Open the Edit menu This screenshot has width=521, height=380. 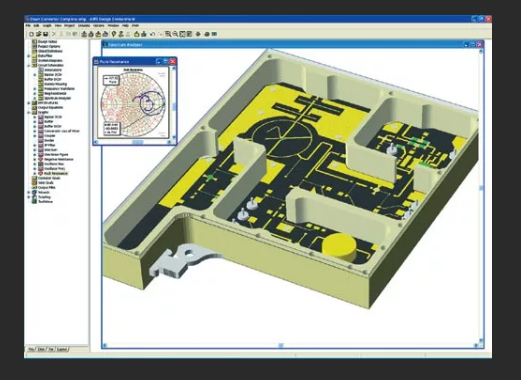[x=36, y=25]
